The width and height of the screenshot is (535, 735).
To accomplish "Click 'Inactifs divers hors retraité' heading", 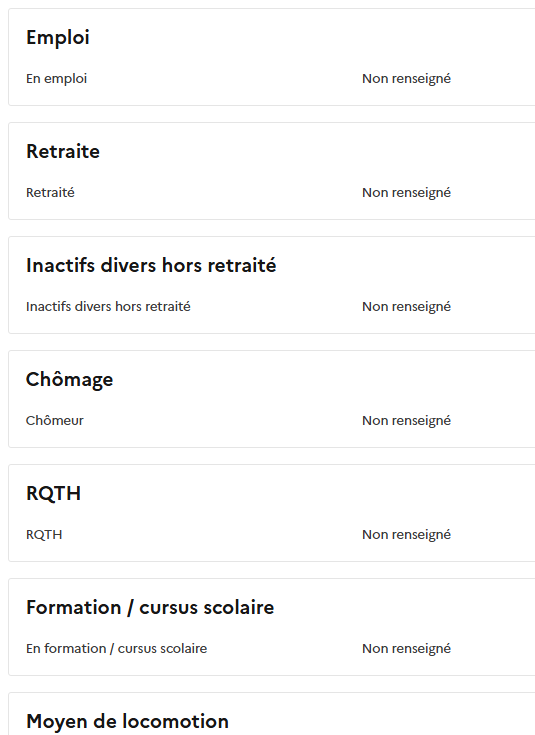I will 151,265.
